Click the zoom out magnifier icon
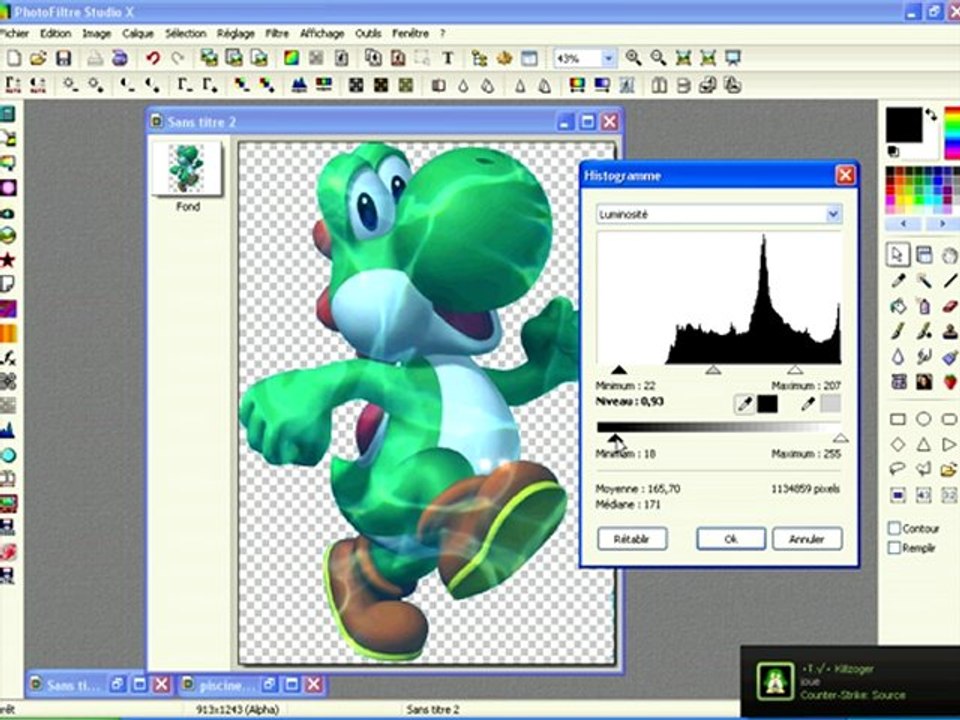 [658, 58]
